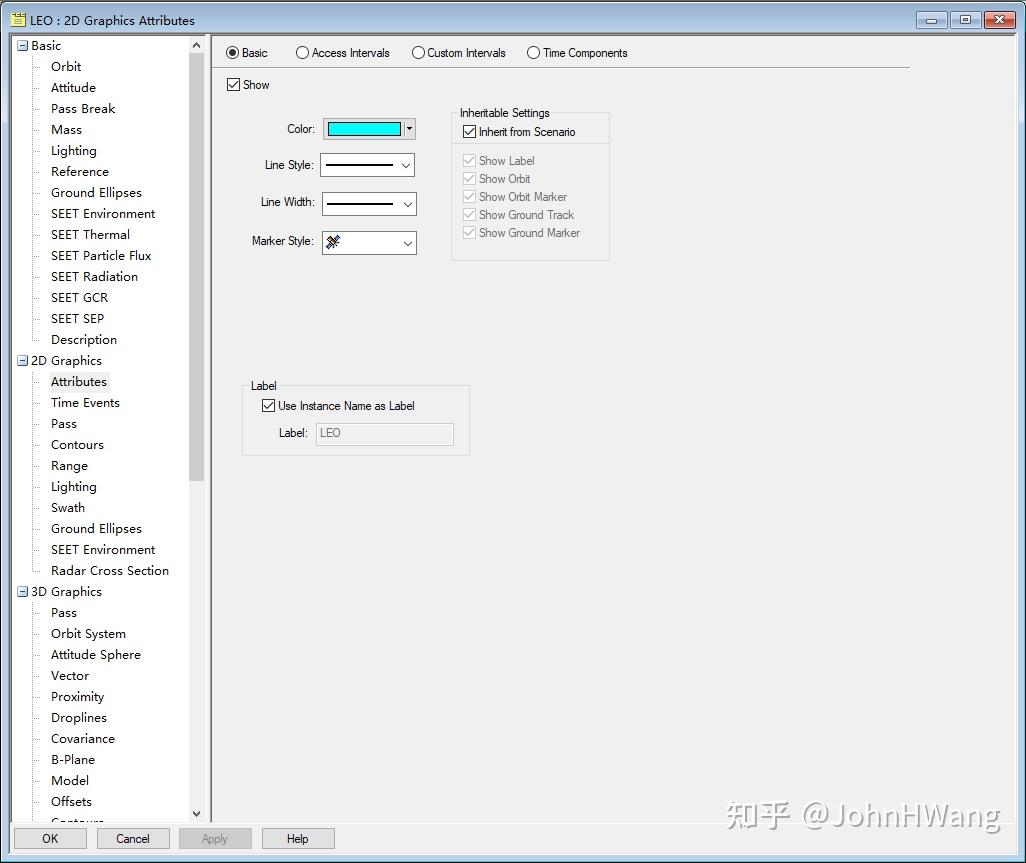Viewport: 1026px width, 863px height.
Task: Toggle the Show Orbit checkbox
Action: click(469, 179)
